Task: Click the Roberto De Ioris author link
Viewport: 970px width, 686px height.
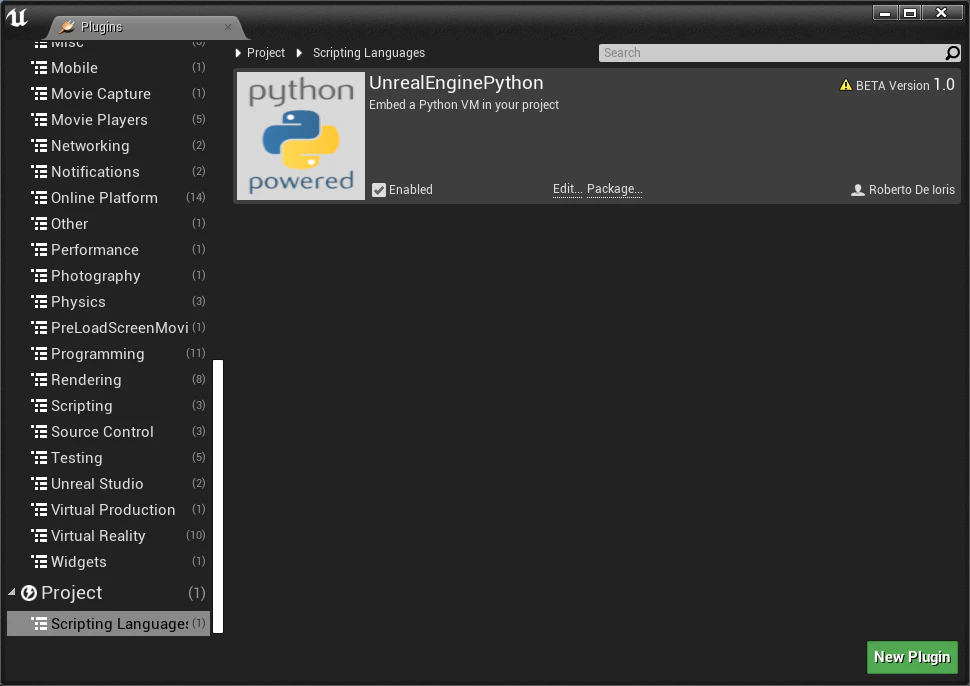Action: [911, 190]
